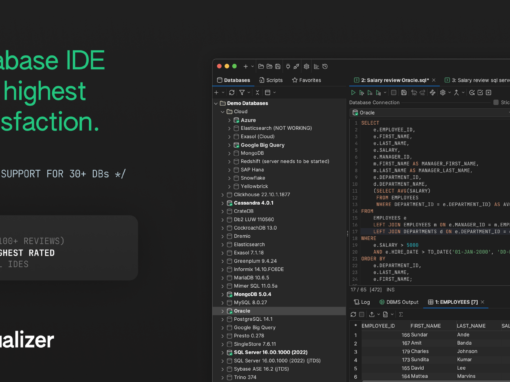This screenshot has width=510, height=382.
Task: Click the link connect icon in main toolbar
Action: [296, 67]
